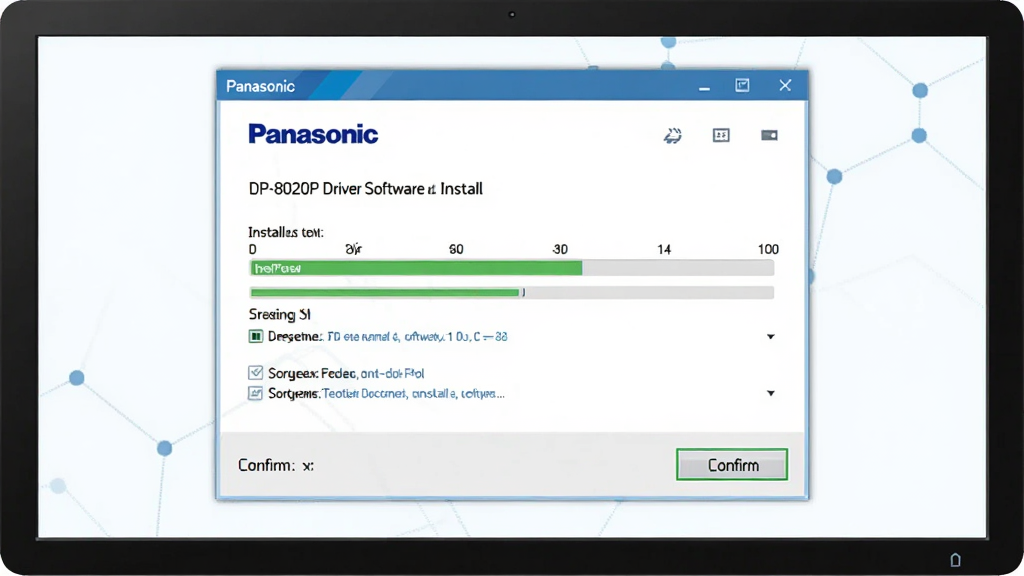Click the small icon at screen bottom-right corner
Screen dimensions: 1024x576
(x=955, y=560)
